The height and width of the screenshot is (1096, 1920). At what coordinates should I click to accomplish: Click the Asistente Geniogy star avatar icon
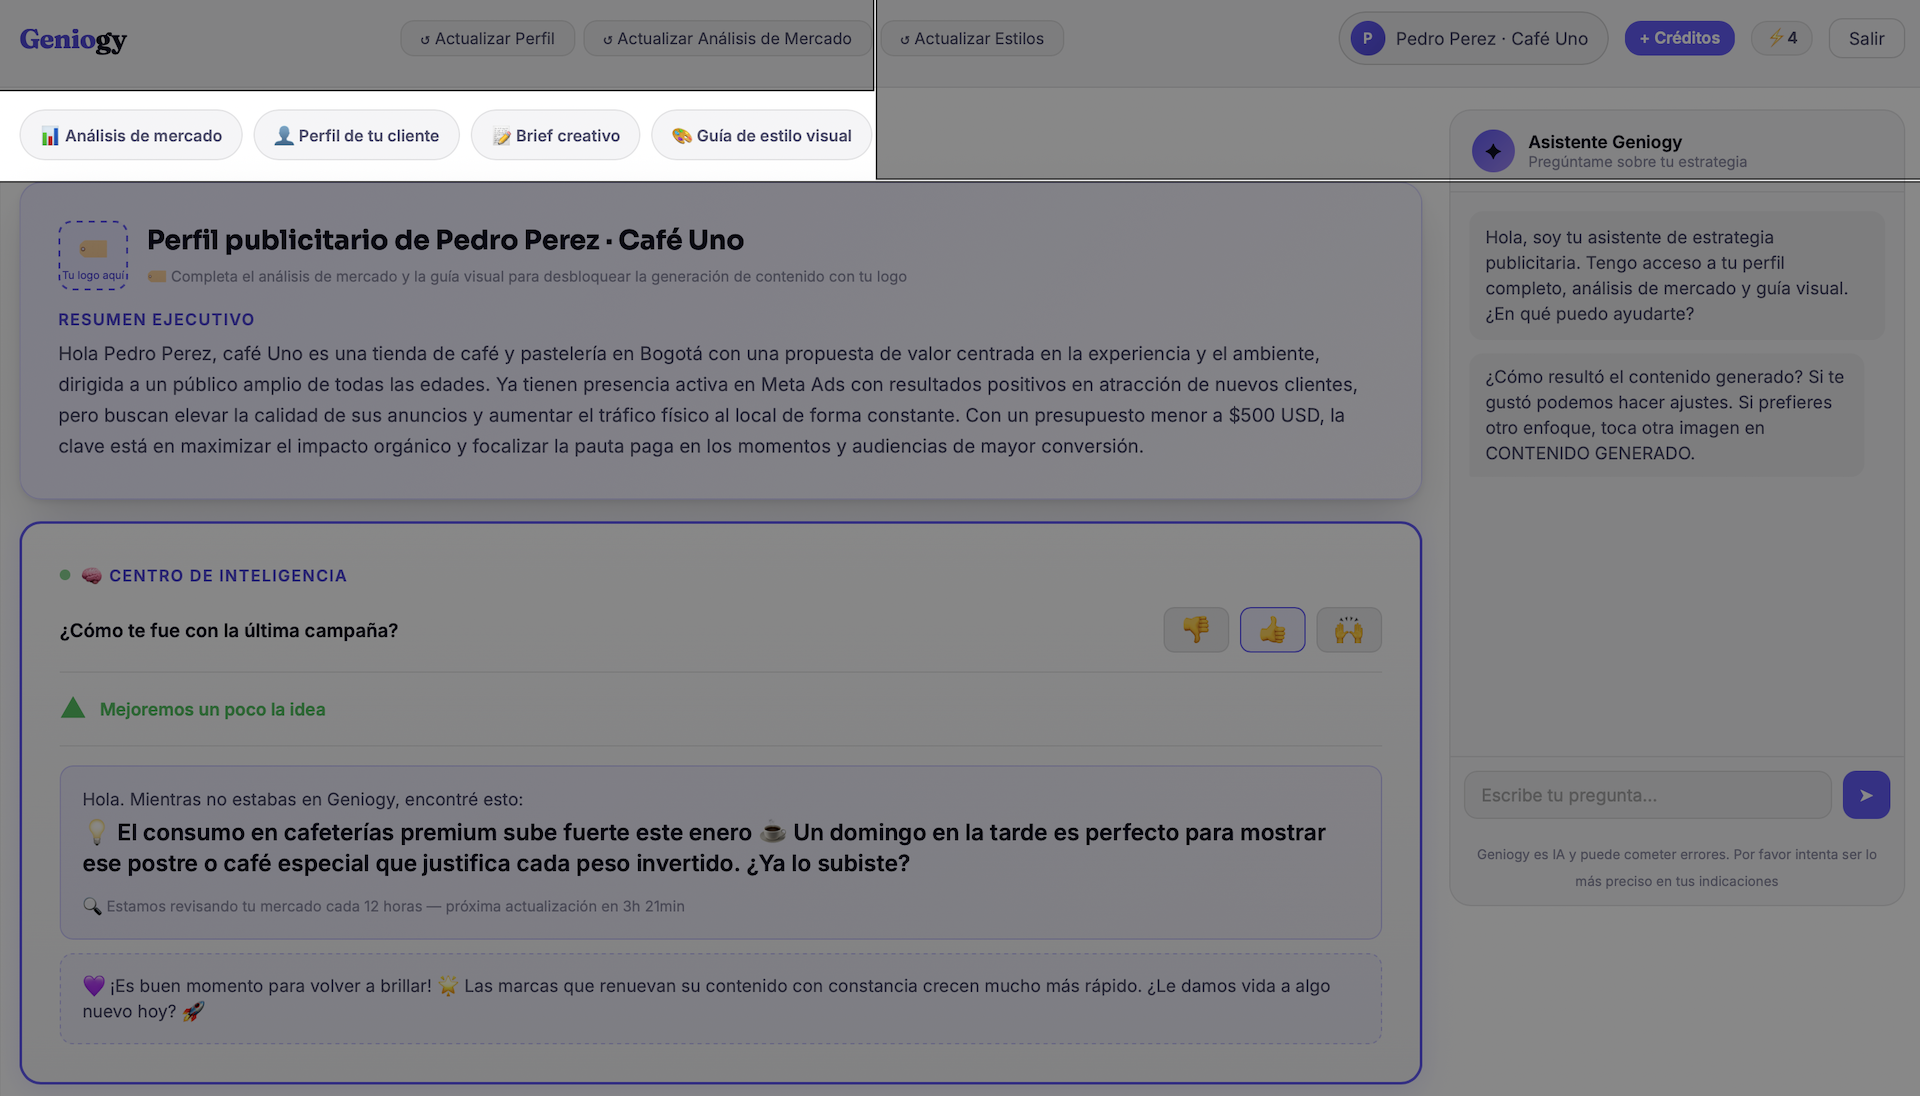pyautogui.click(x=1493, y=151)
